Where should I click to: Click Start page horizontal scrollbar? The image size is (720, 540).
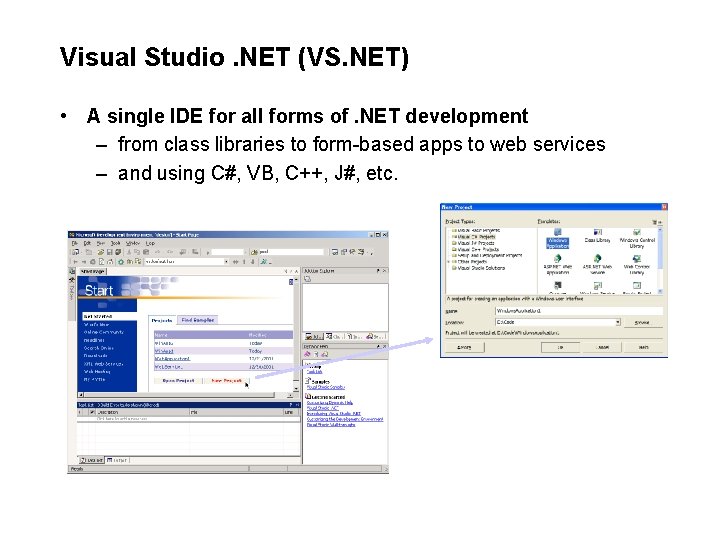point(185,395)
